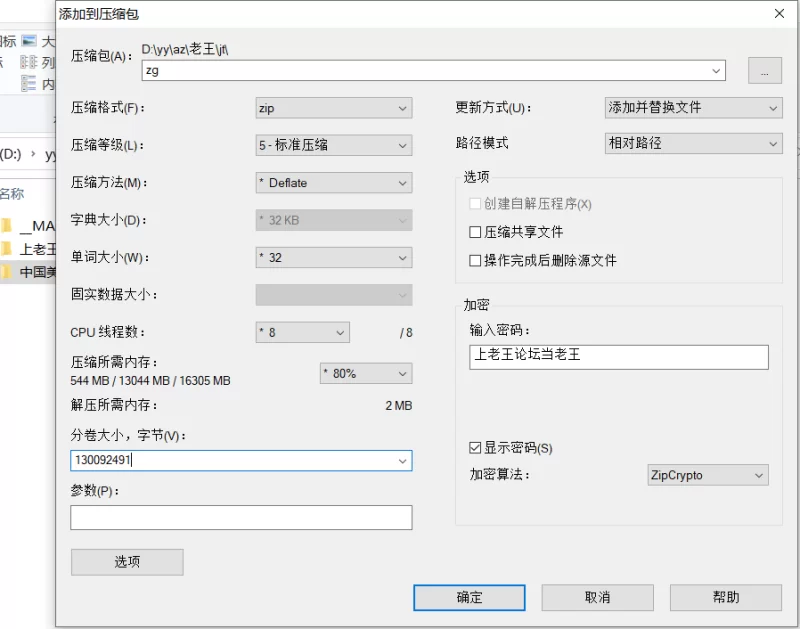The width and height of the screenshot is (800, 629).
Task: Open the archive name dropdown
Action: 716,71
